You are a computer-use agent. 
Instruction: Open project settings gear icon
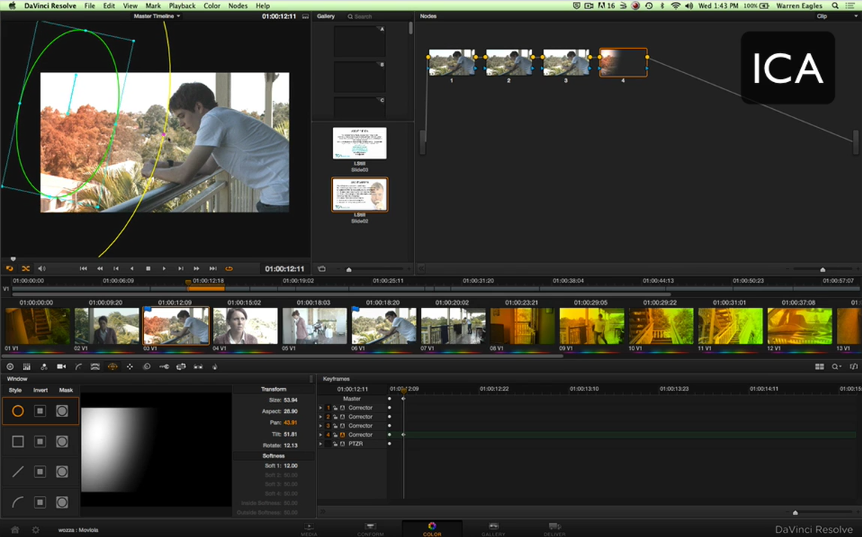pos(36,530)
